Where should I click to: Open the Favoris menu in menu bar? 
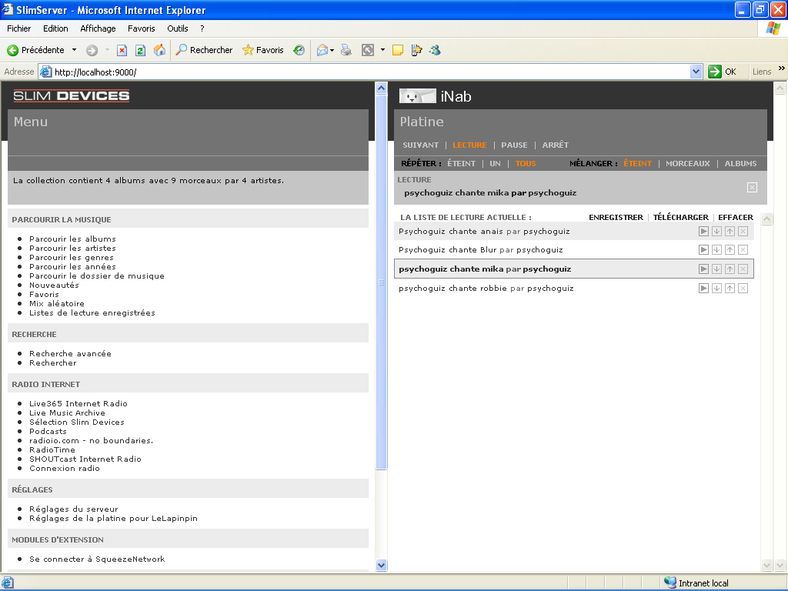pyautogui.click(x=141, y=29)
